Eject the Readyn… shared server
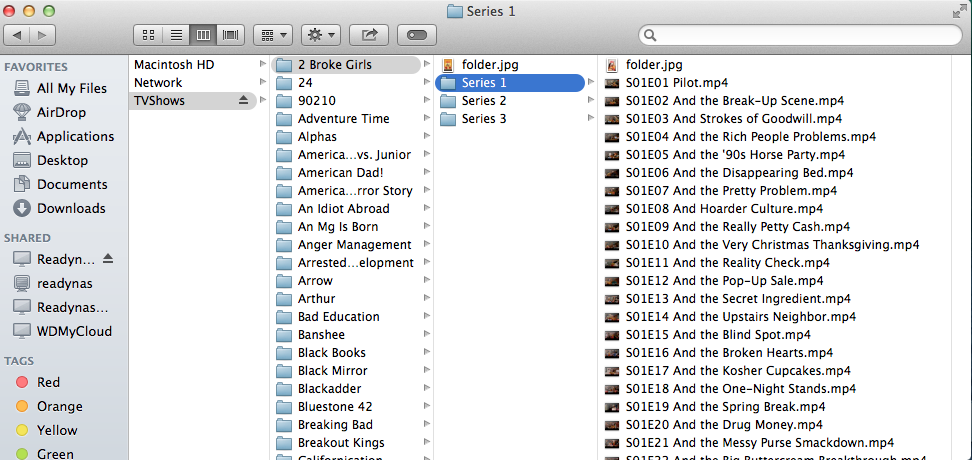Image resolution: width=972 pixels, height=460 pixels. 108,259
